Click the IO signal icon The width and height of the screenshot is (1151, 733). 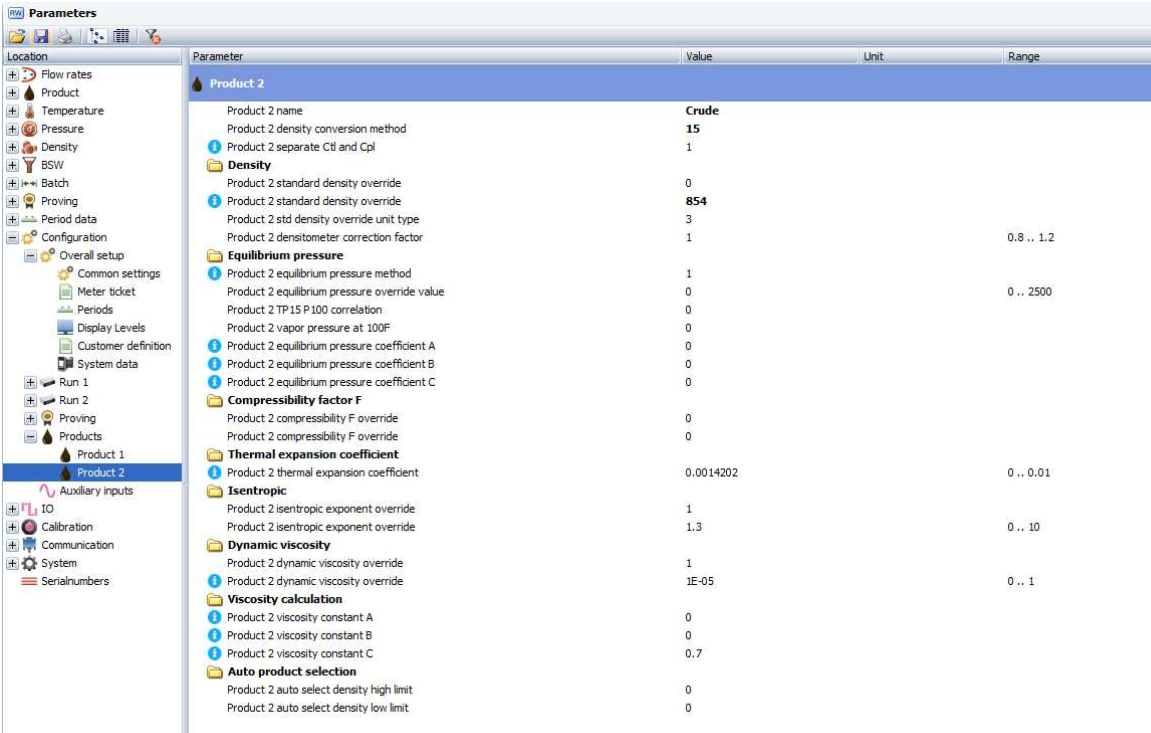[x=29, y=508]
